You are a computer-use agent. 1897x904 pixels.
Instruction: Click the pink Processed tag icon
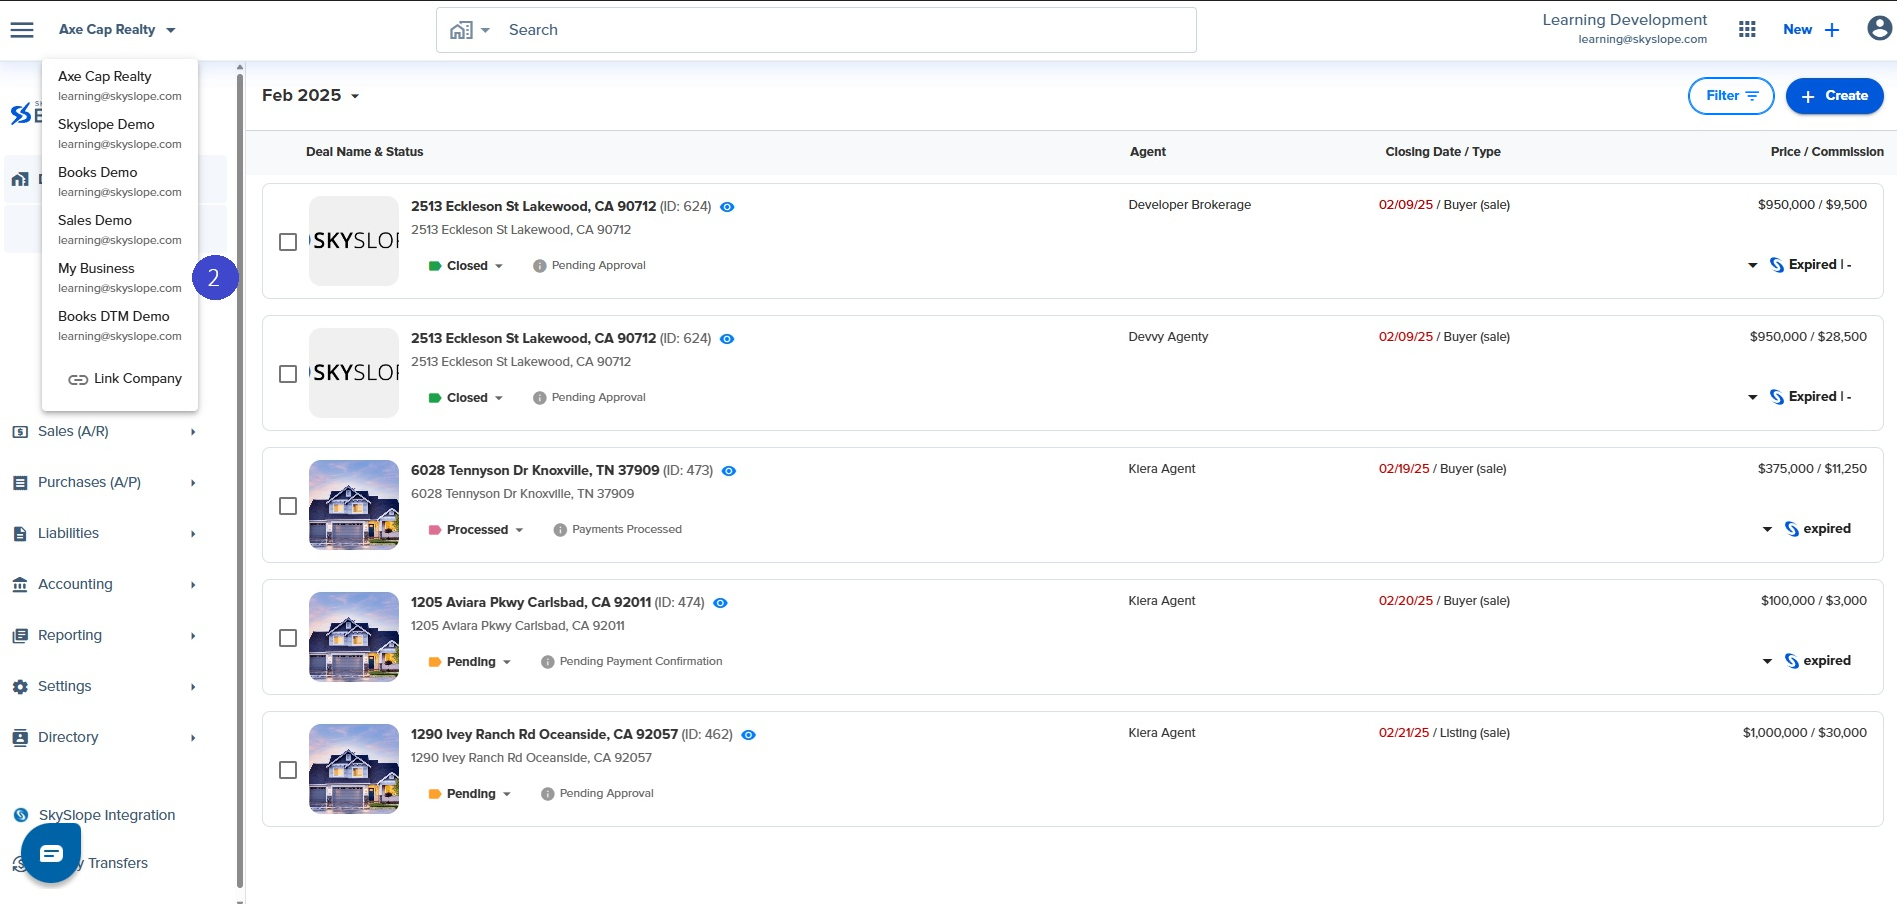pos(435,530)
